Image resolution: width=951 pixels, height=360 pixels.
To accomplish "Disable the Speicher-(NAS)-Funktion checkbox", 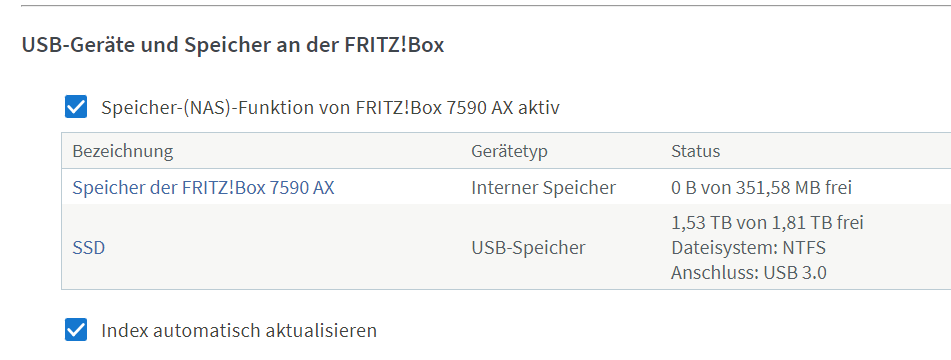I will click(76, 107).
